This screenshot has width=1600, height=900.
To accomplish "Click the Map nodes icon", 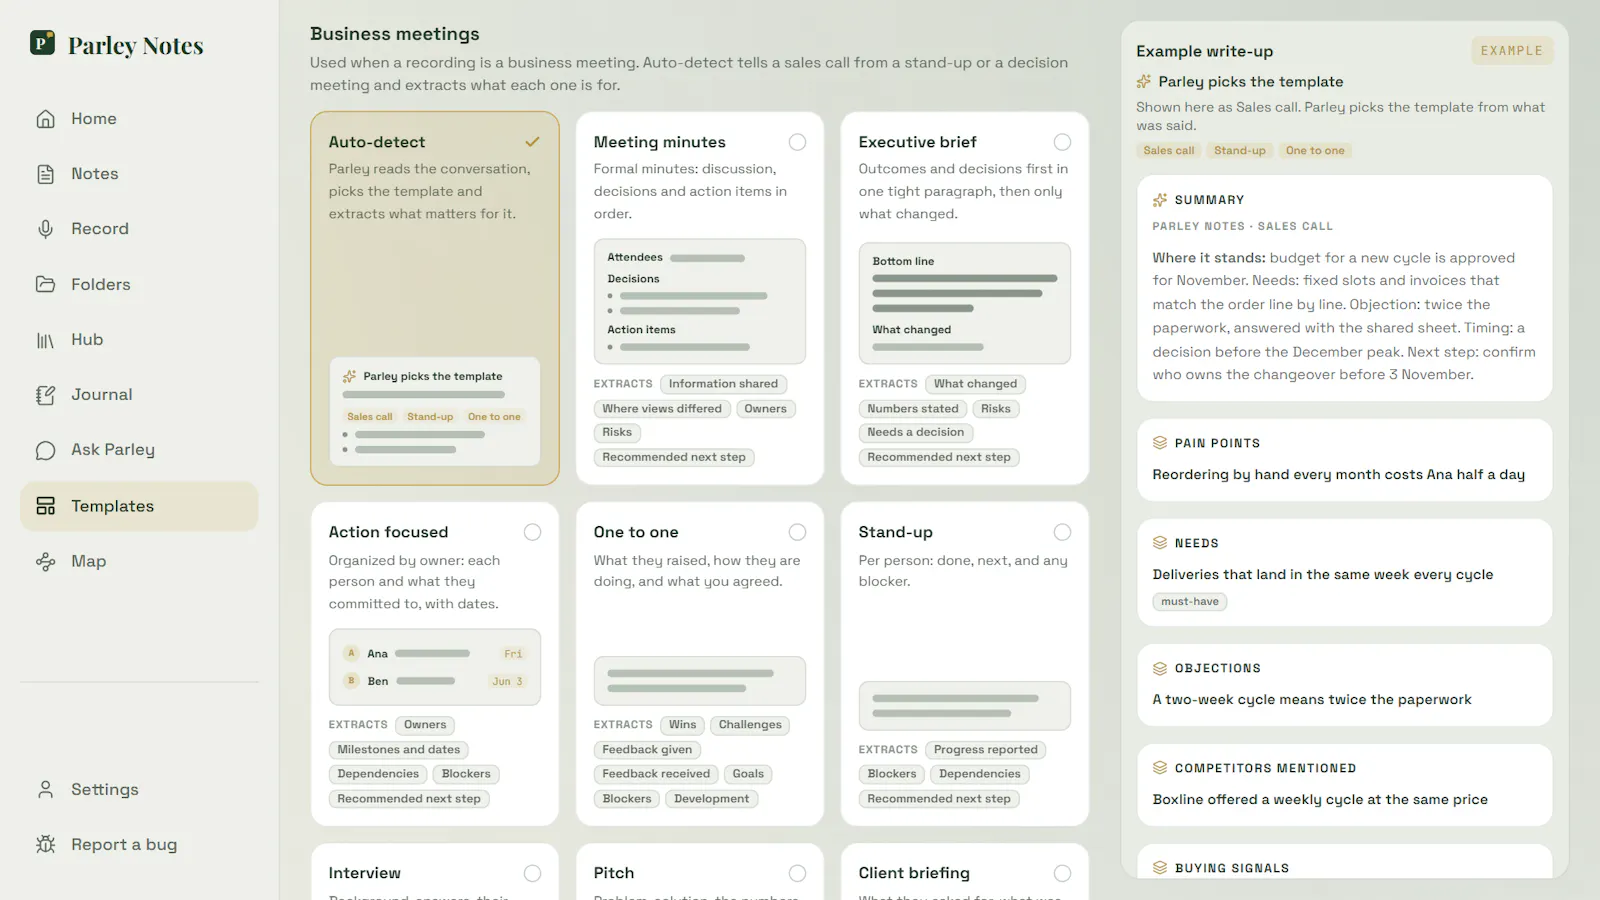I will [46, 561].
